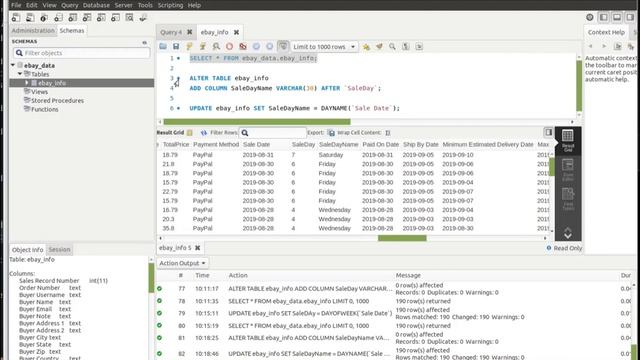Viewport: 640px width, 360px height.
Task: Open Form Editor in result side panel
Action: pos(568,170)
